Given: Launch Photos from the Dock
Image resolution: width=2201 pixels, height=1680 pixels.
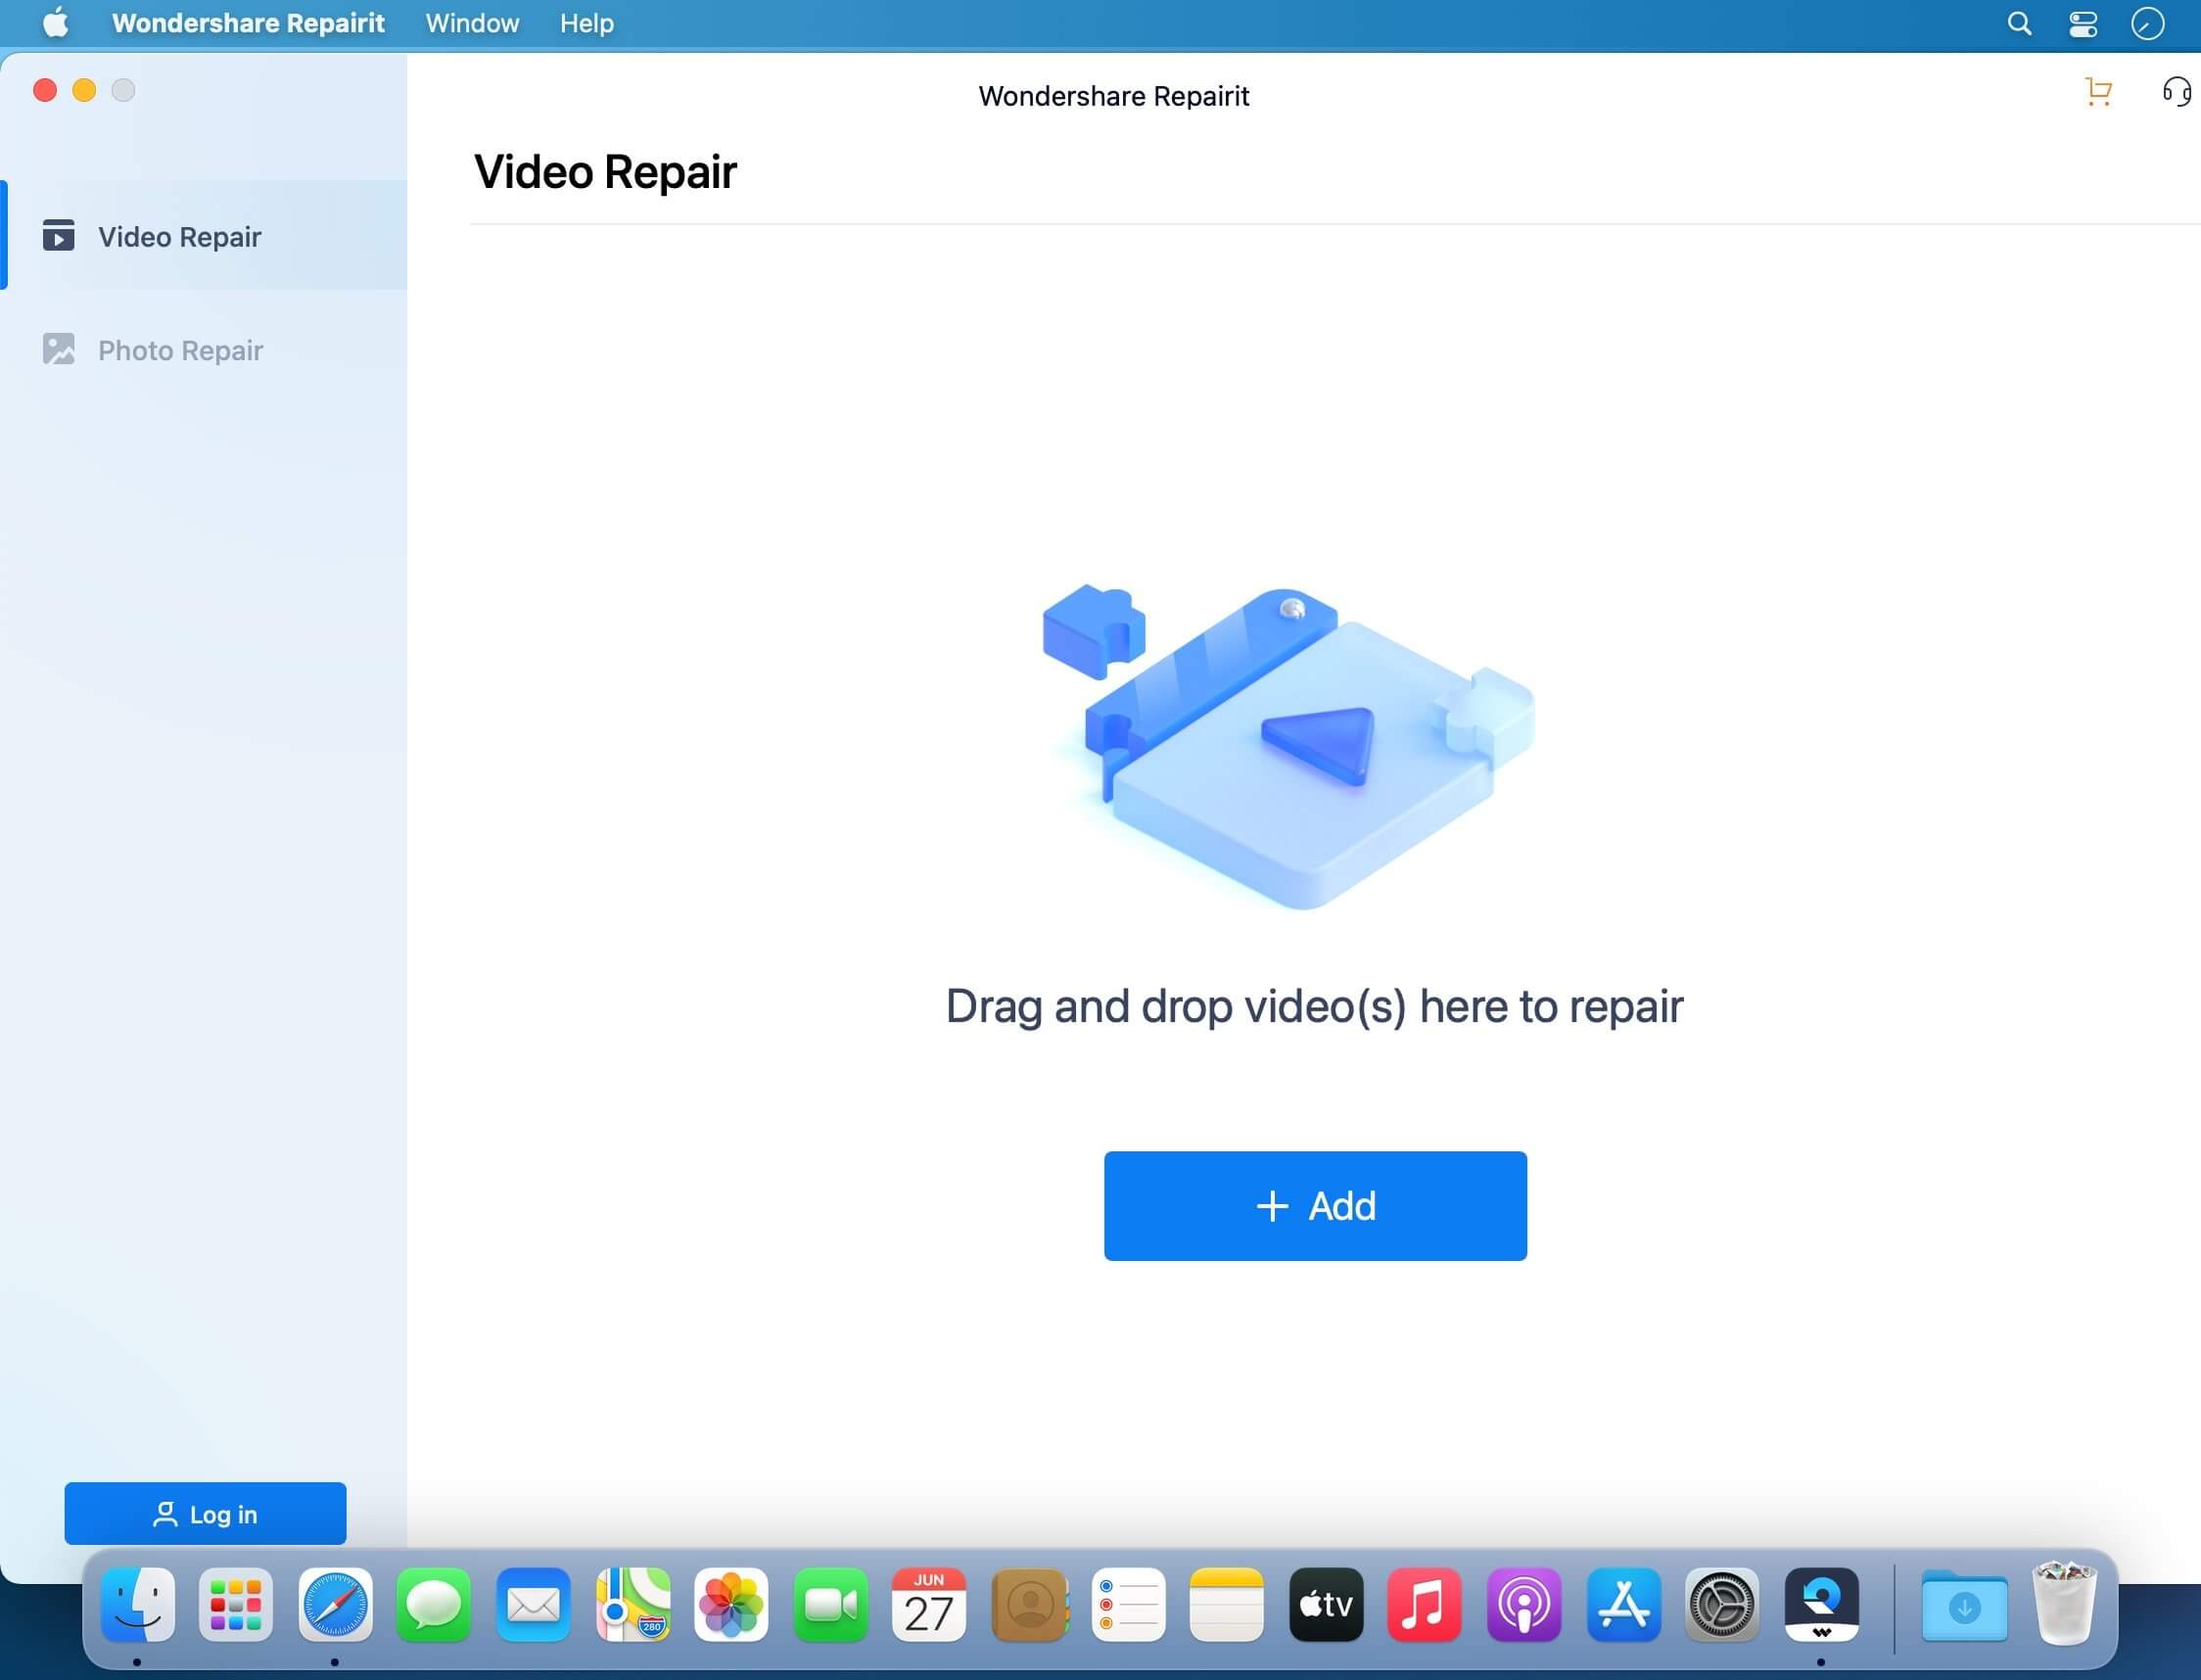Looking at the screenshot, I should pos(732,1607).
